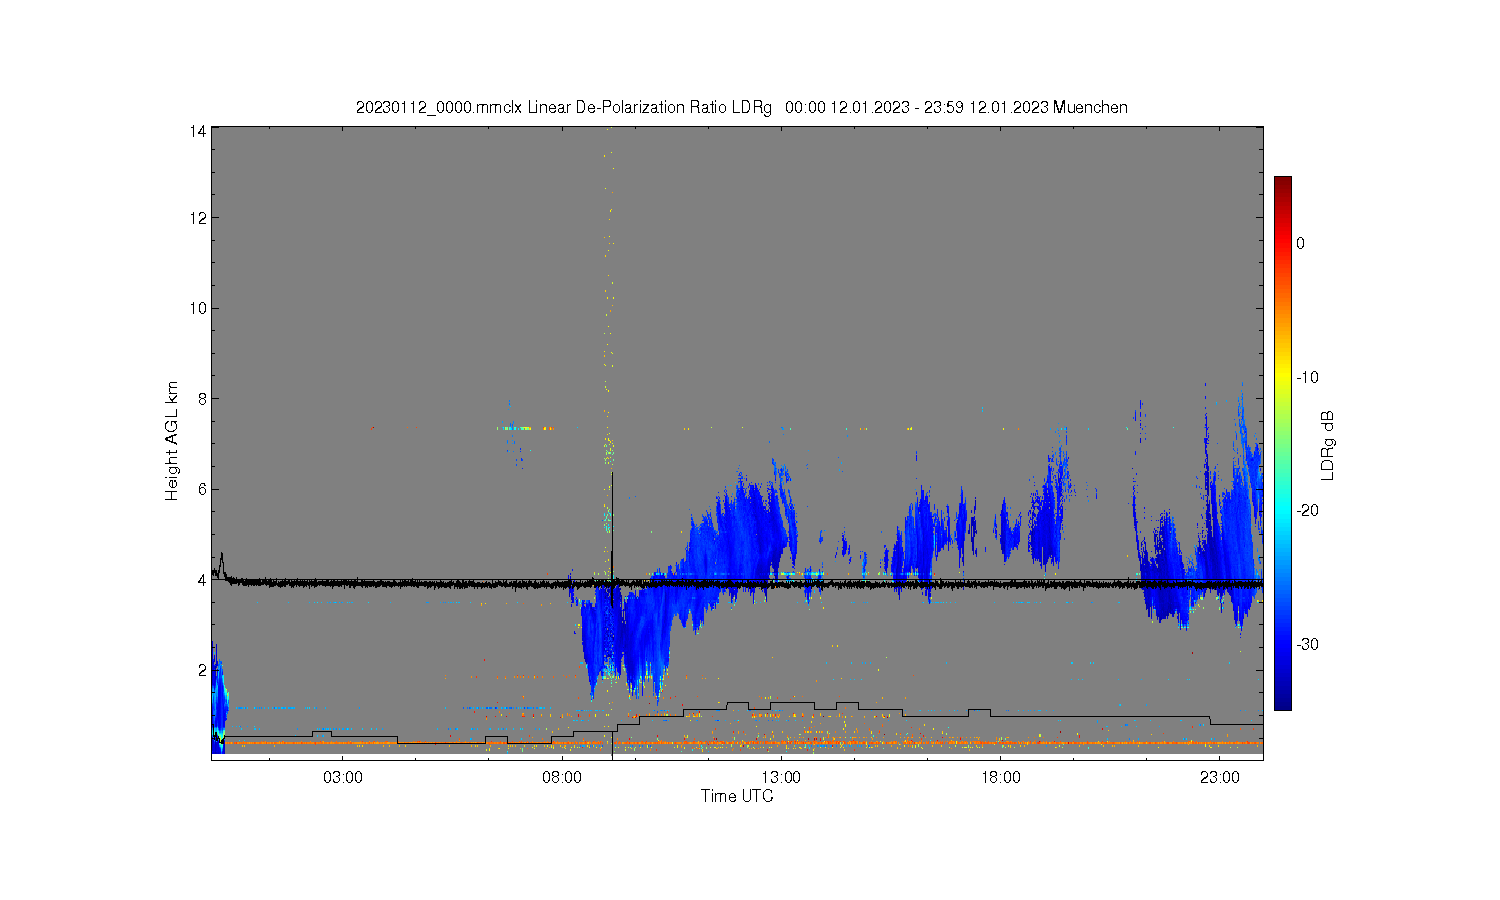The image size is (1500, 900).
Task: Click the LDRg color scale bar
Action: tap(1282, 443)
